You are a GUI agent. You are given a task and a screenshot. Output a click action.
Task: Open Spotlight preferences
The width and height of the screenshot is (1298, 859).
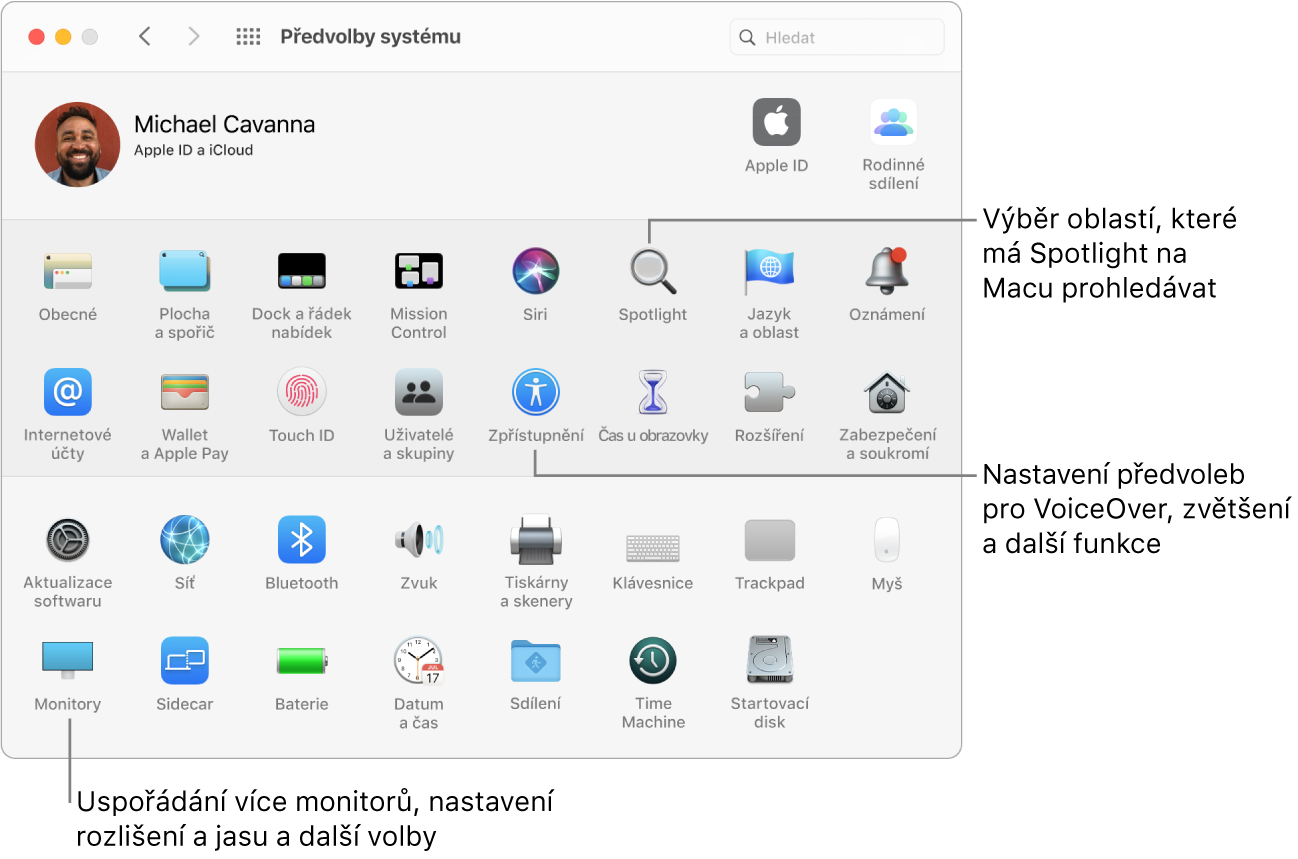[653, 271]
